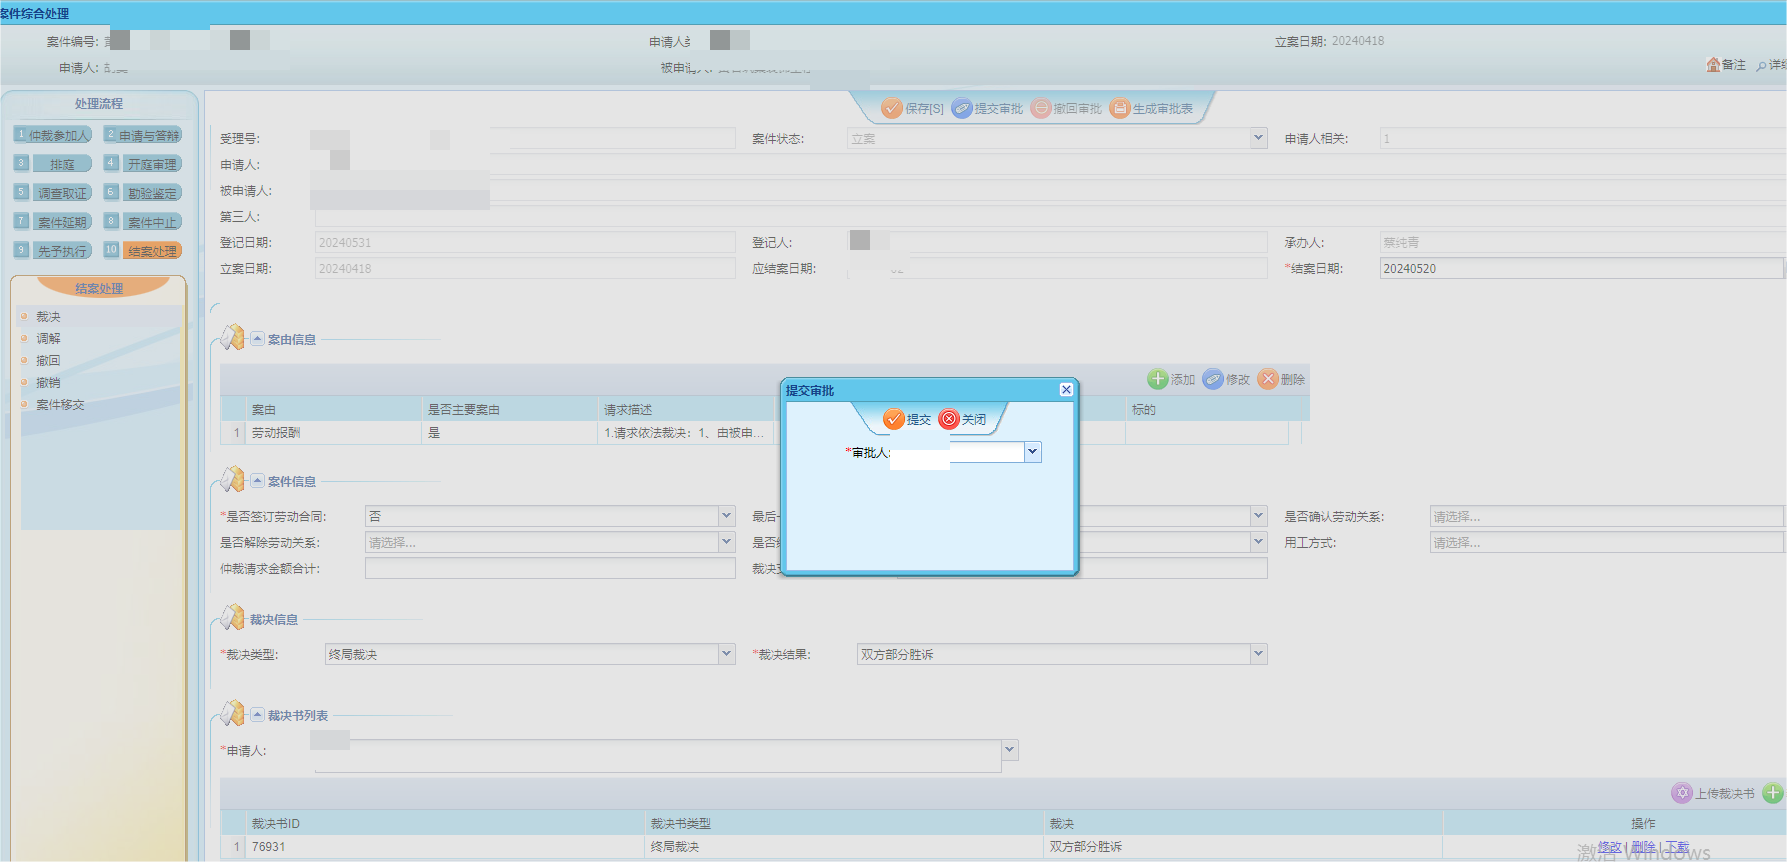Click the 备注 link at top right
The image size is (1787, 862).
click(x=1727, y=65)
